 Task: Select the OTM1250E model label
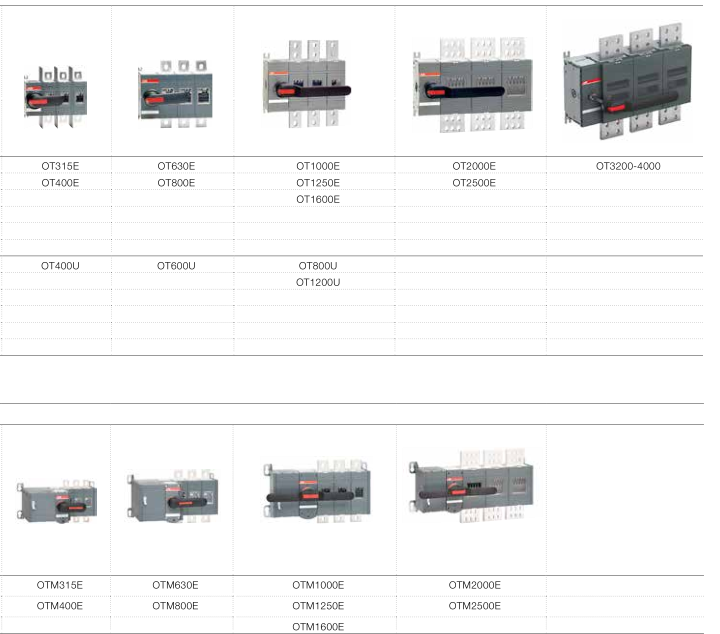pos(318,606)
